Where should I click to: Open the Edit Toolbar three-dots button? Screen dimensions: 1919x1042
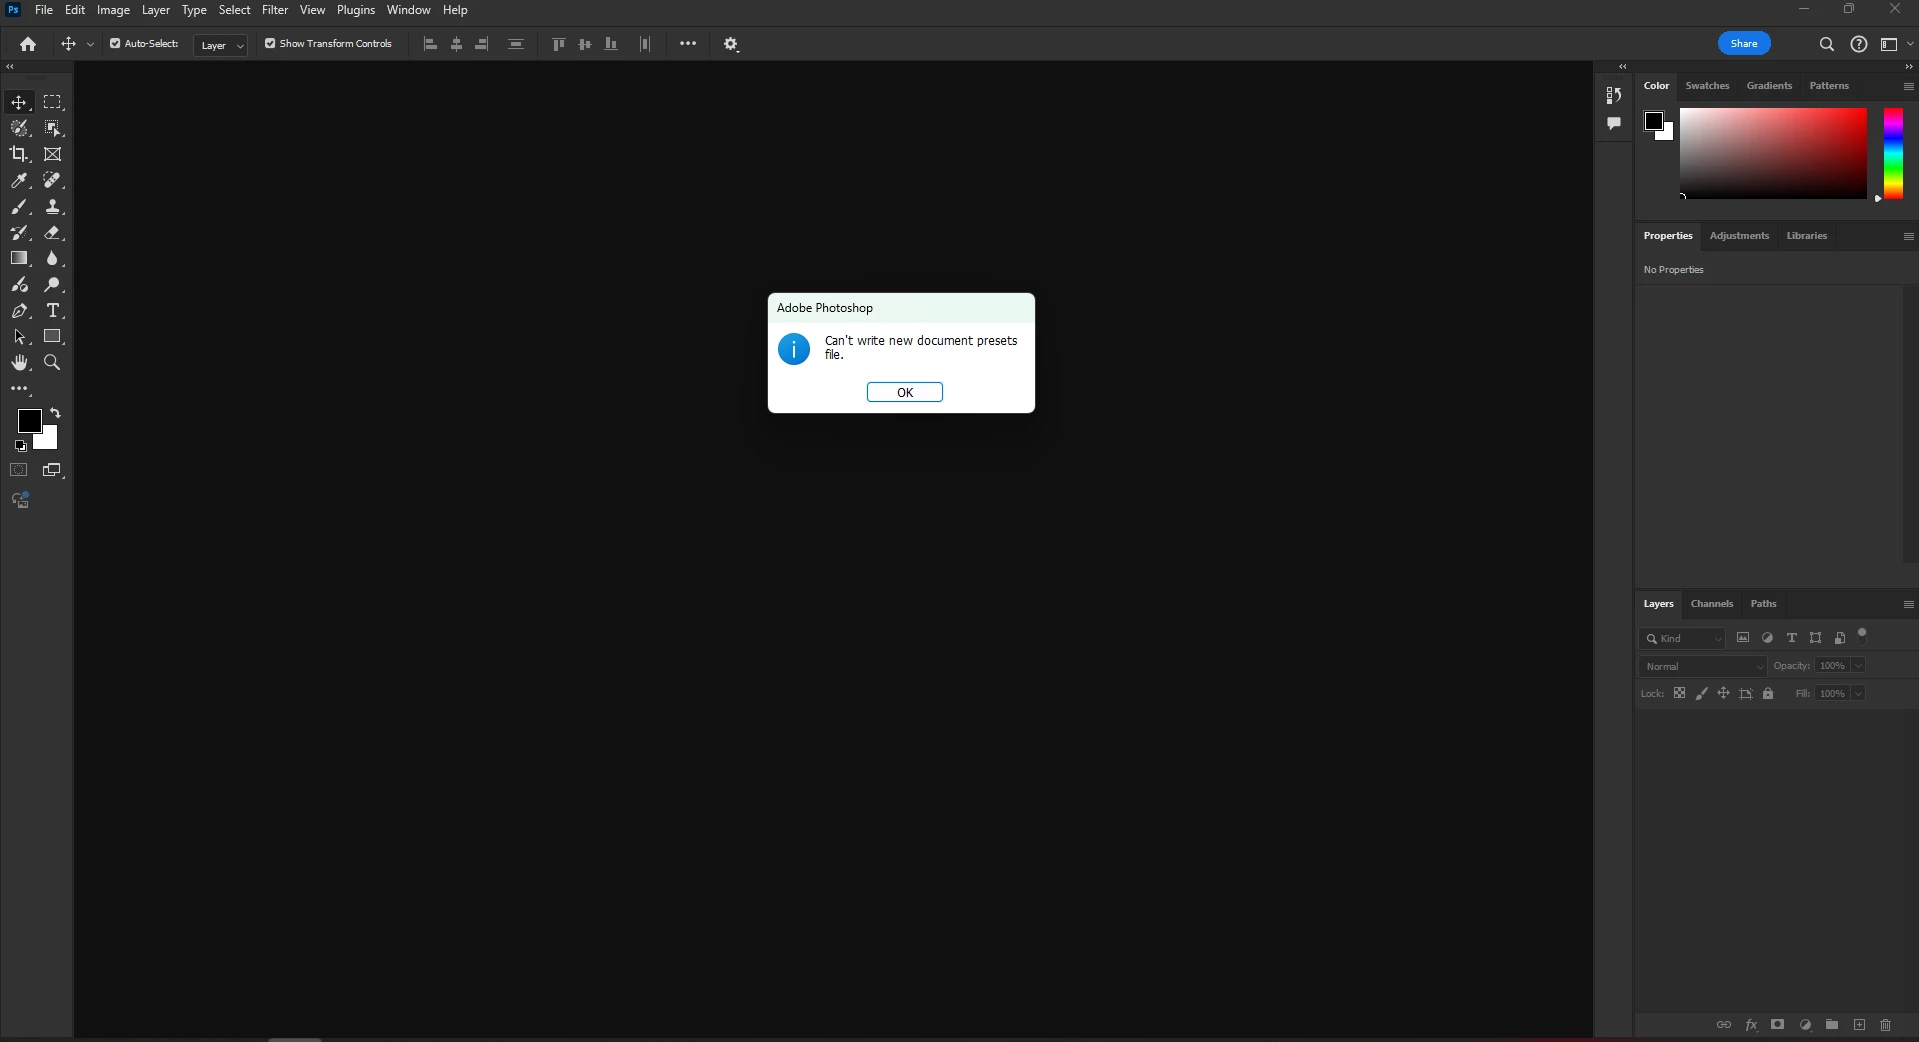point(19,388)
